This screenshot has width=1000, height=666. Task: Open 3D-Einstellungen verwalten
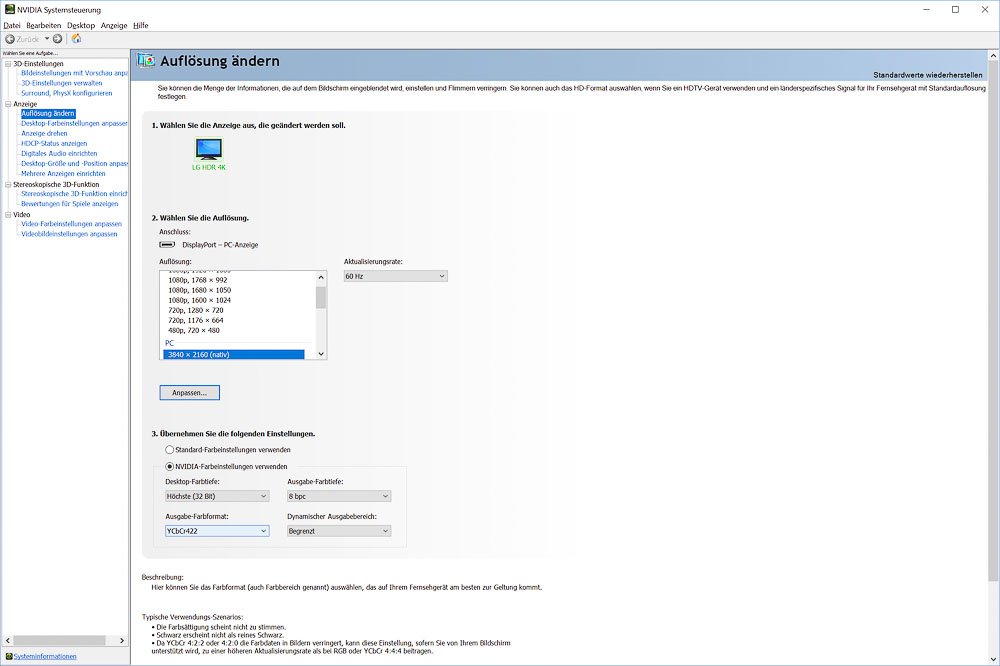tap(61, 83)
